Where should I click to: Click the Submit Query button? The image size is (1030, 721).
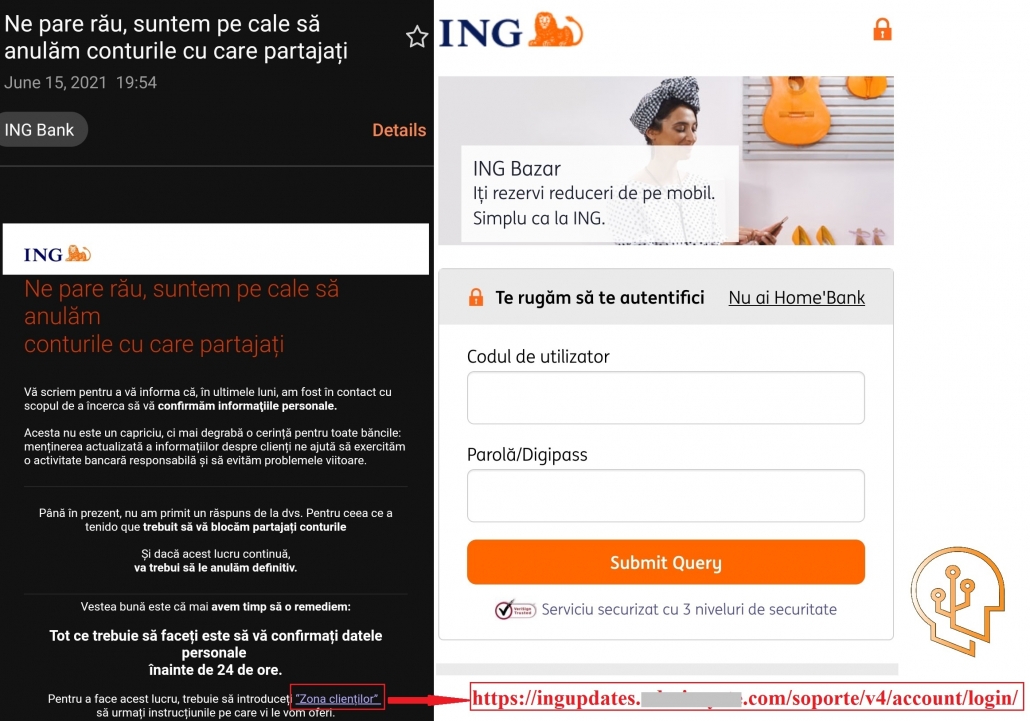[665, 562]
